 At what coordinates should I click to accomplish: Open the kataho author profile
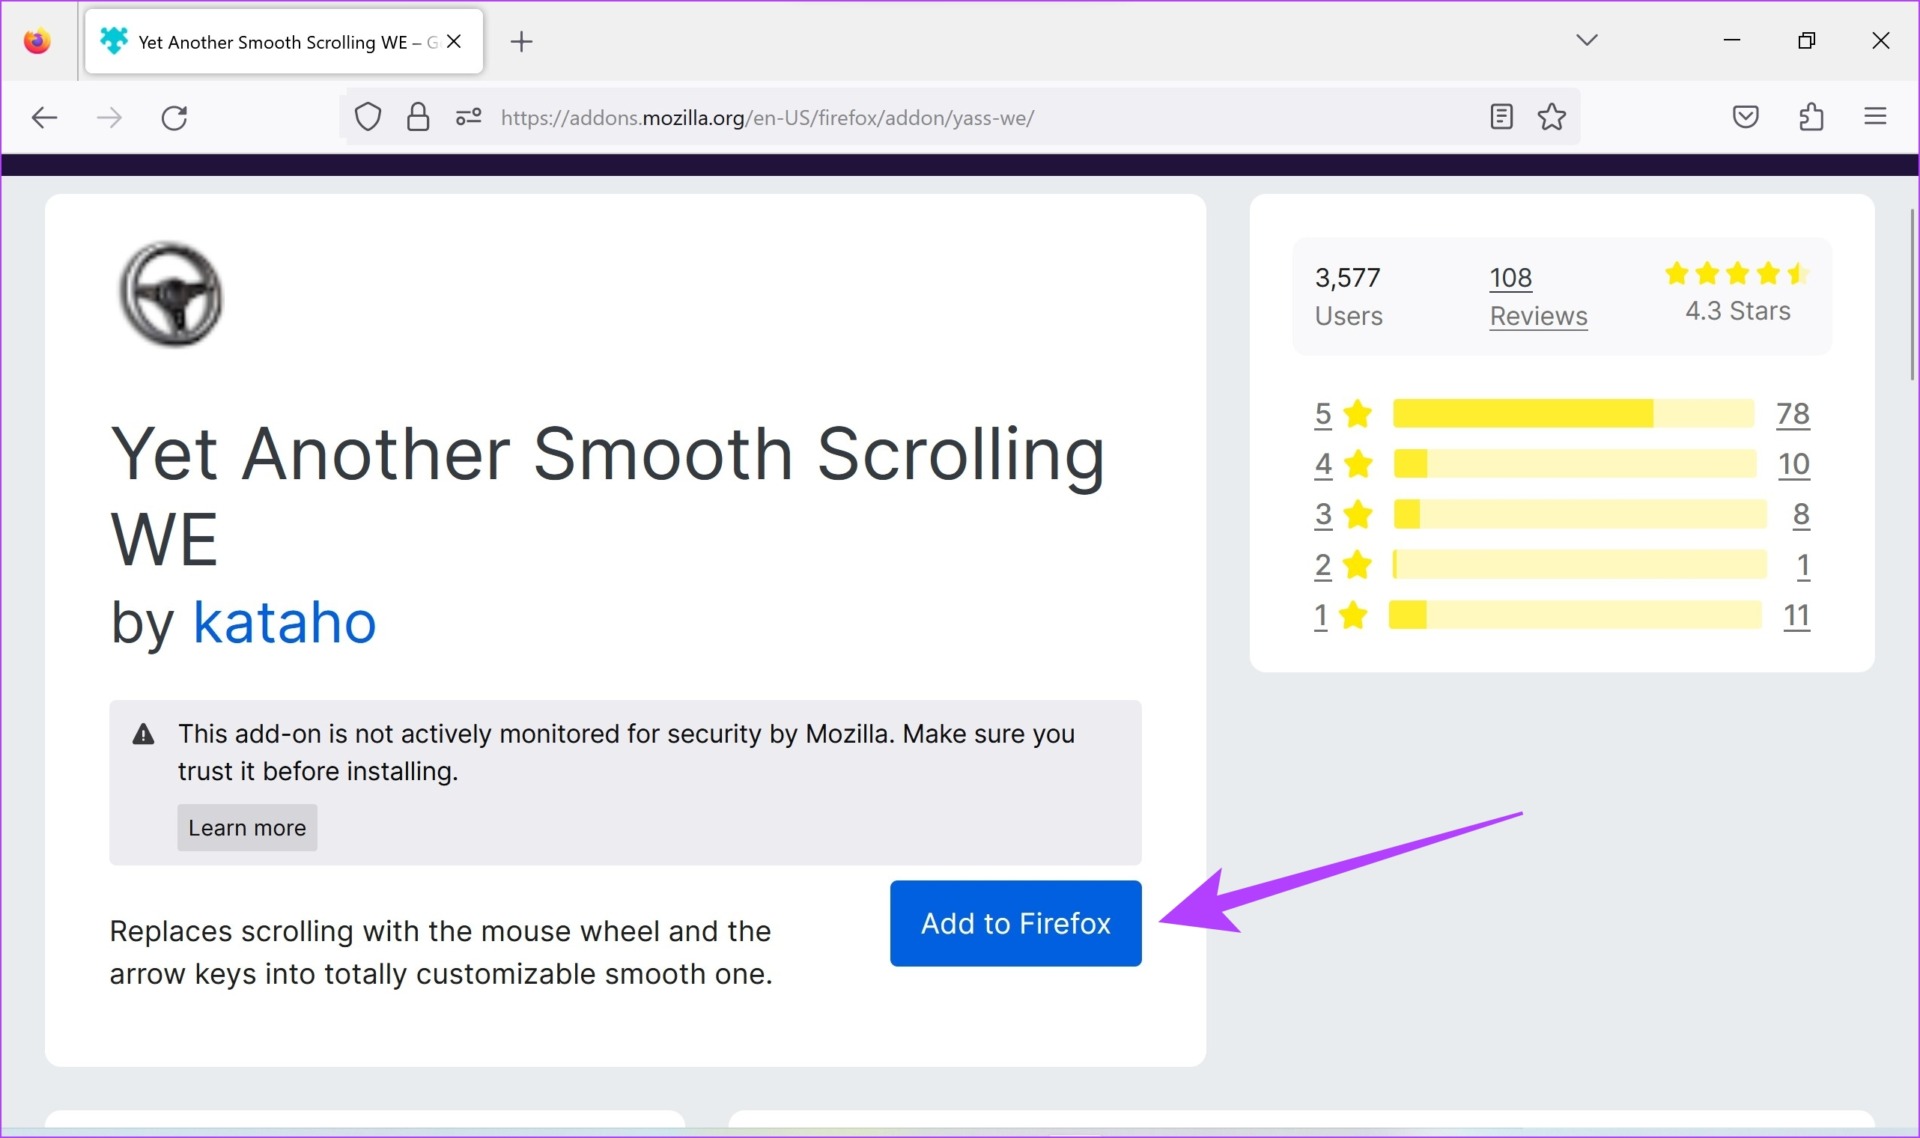pos(284,622)
